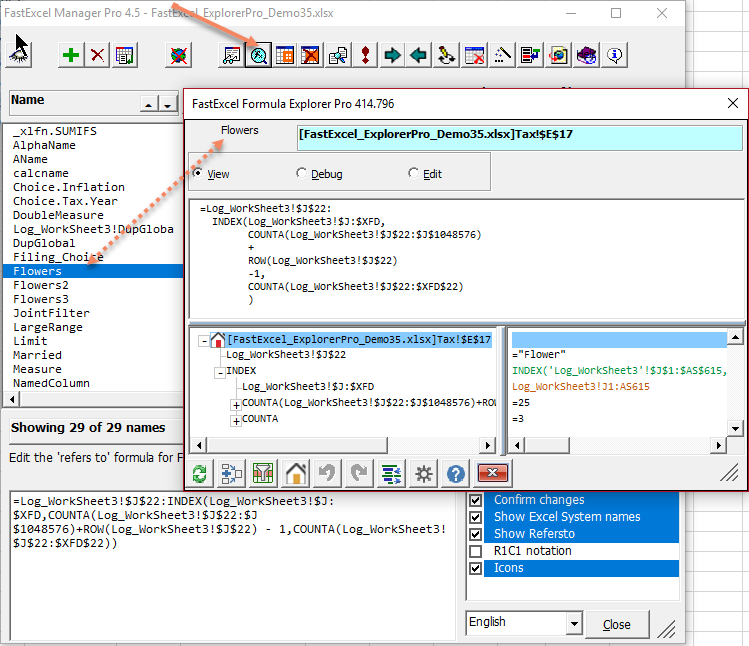Close the Formula Explorer Pro window
This screenshot has width=749, height=646.
tap(733, 103)
